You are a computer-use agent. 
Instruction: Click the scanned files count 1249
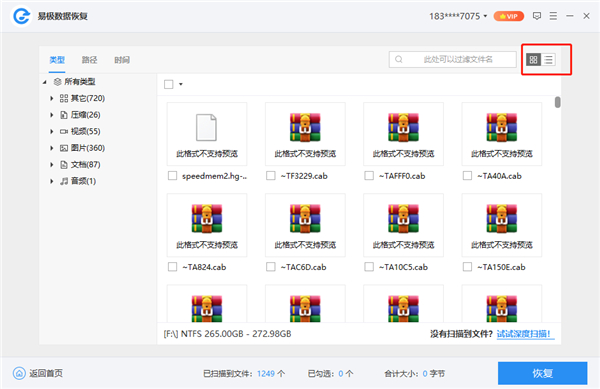tap(266, 374)
